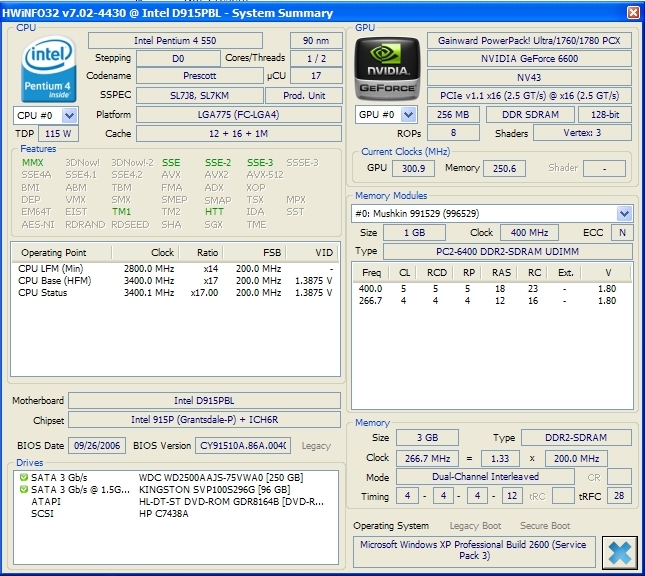Click the NV43 GPU codename field
Viewport: 645px width, 576px height.
(x=529, y=77)
